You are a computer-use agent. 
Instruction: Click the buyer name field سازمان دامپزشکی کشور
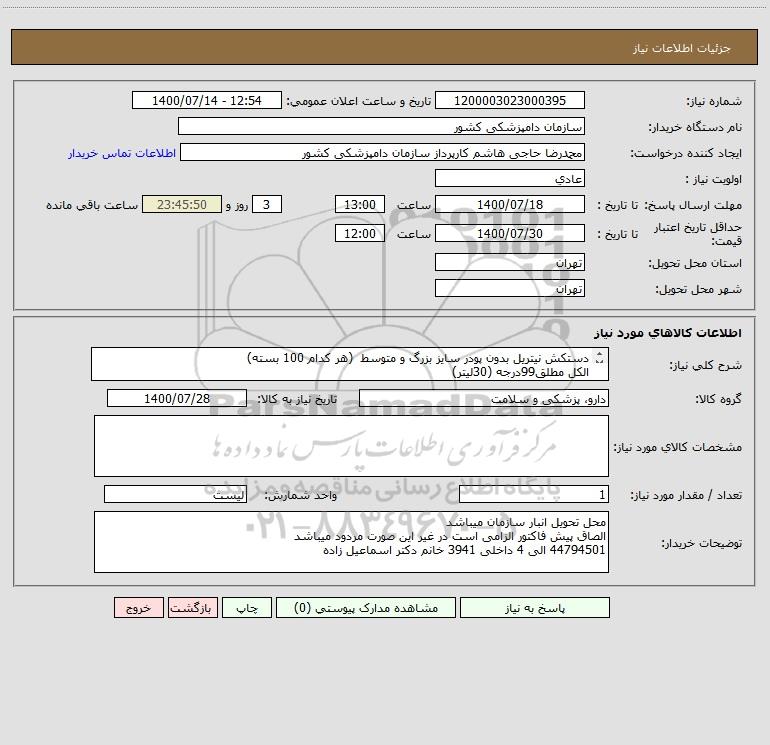tap(381, 126)
